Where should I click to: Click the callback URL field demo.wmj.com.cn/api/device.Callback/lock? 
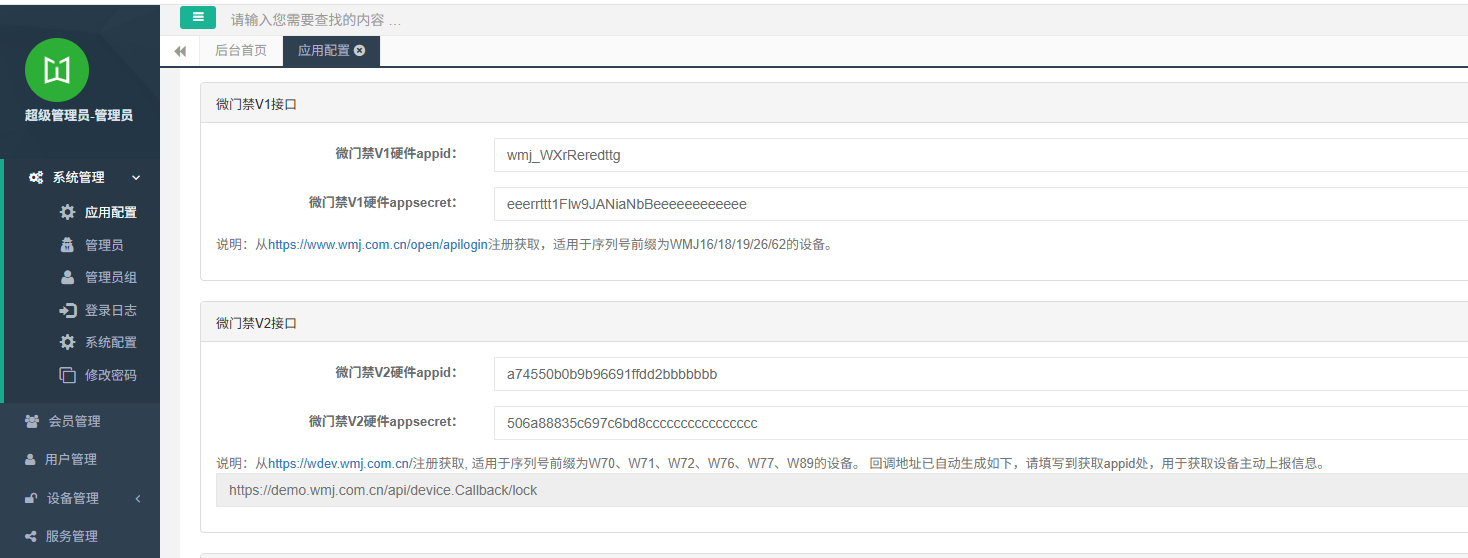pyautogui.click(x=842, y=490)
